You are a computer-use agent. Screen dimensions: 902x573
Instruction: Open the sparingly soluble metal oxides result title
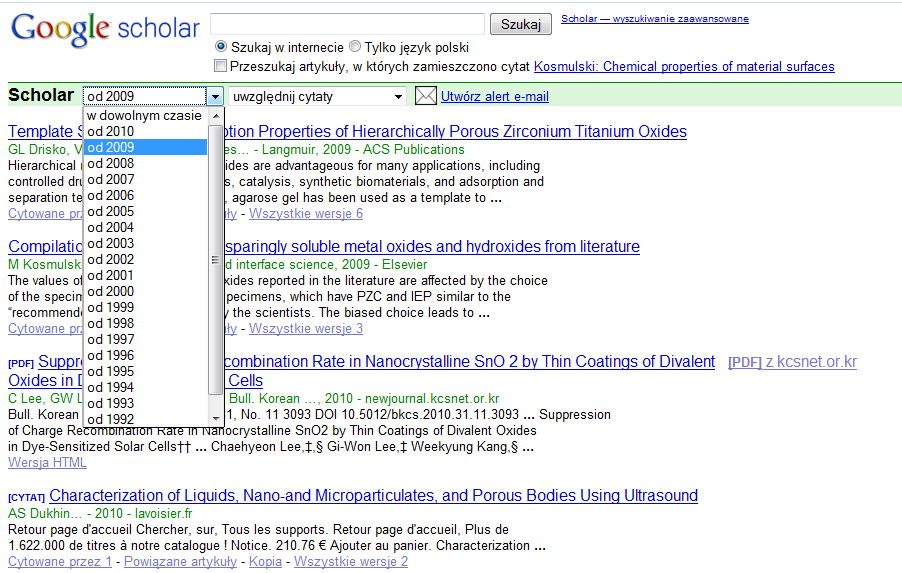click(x=432, y=247)
